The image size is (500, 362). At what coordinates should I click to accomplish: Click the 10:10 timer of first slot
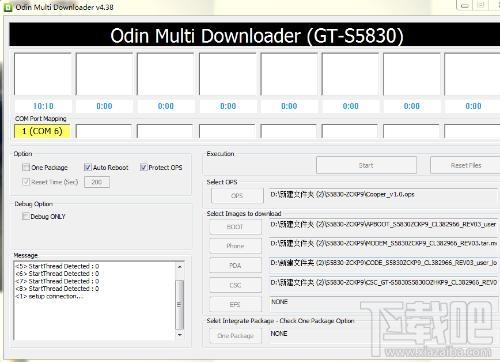(43, 106)
